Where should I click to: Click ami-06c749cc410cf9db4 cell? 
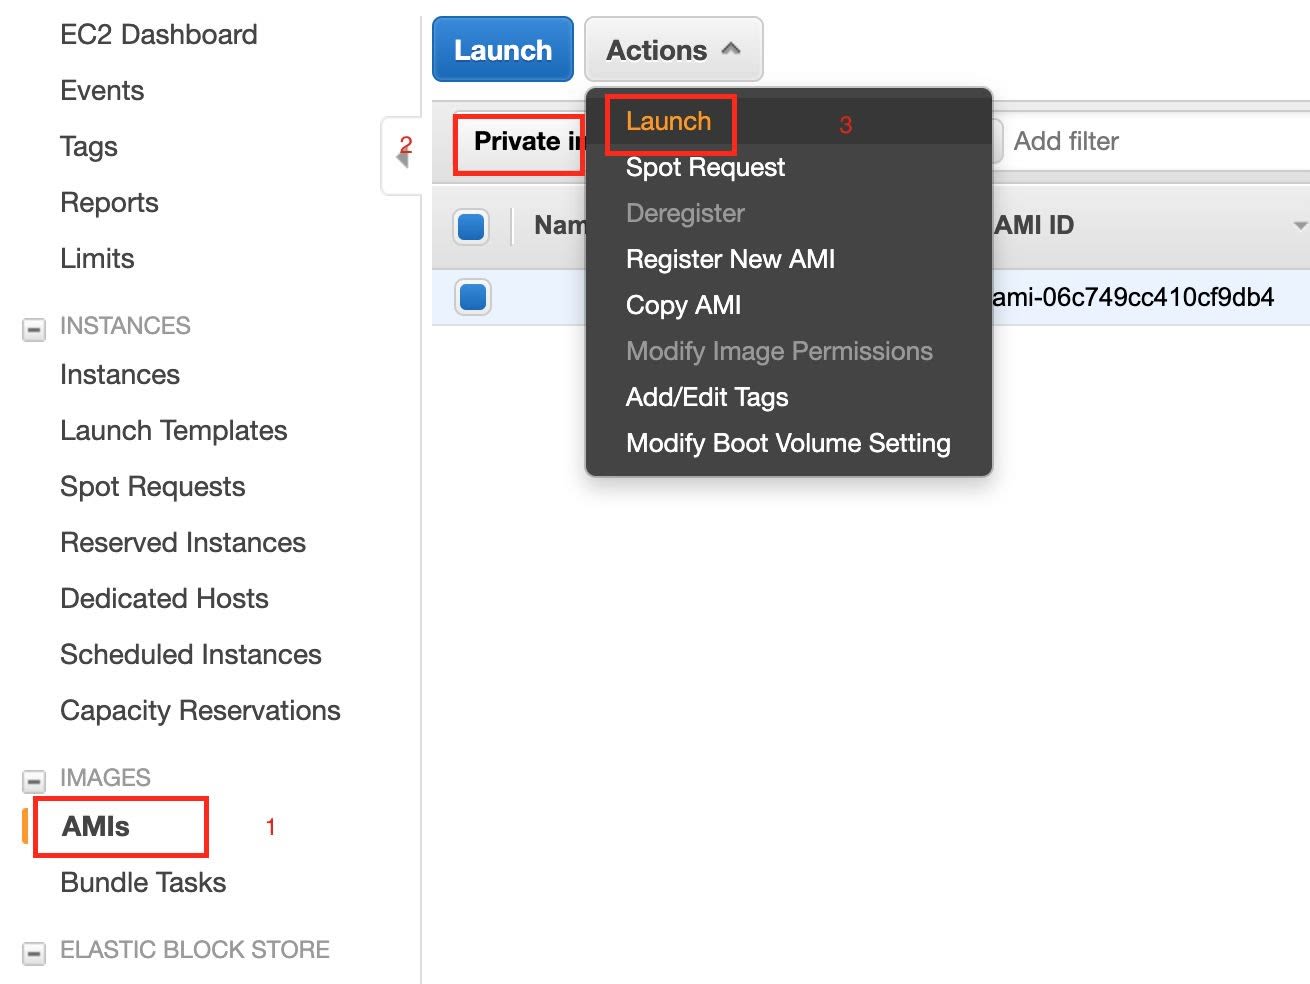(1133, 297)
